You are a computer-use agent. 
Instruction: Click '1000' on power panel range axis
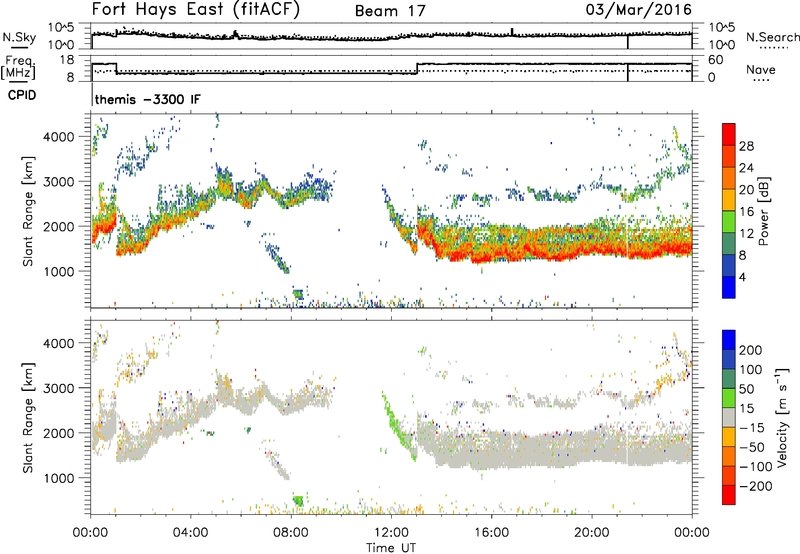click(x=59, y=271)
